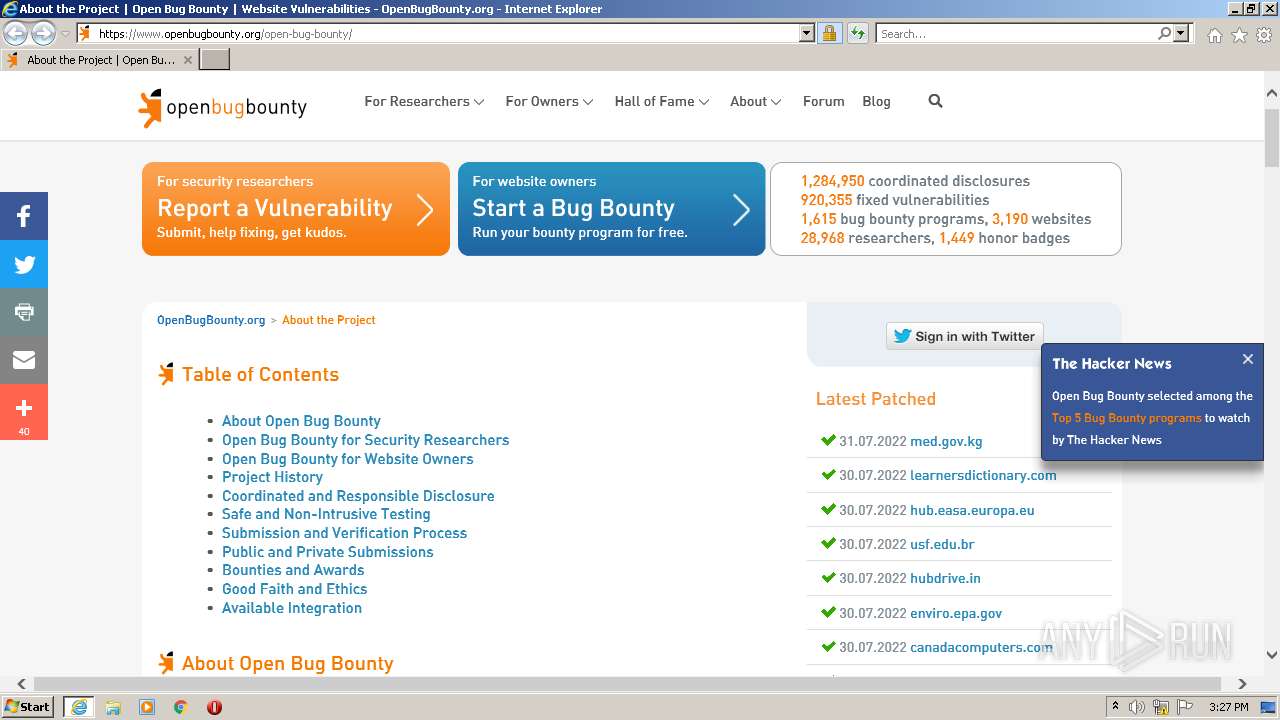Open Good Faith and Ethics link
Screen dimensions: 1280x720
coord(294,589)
